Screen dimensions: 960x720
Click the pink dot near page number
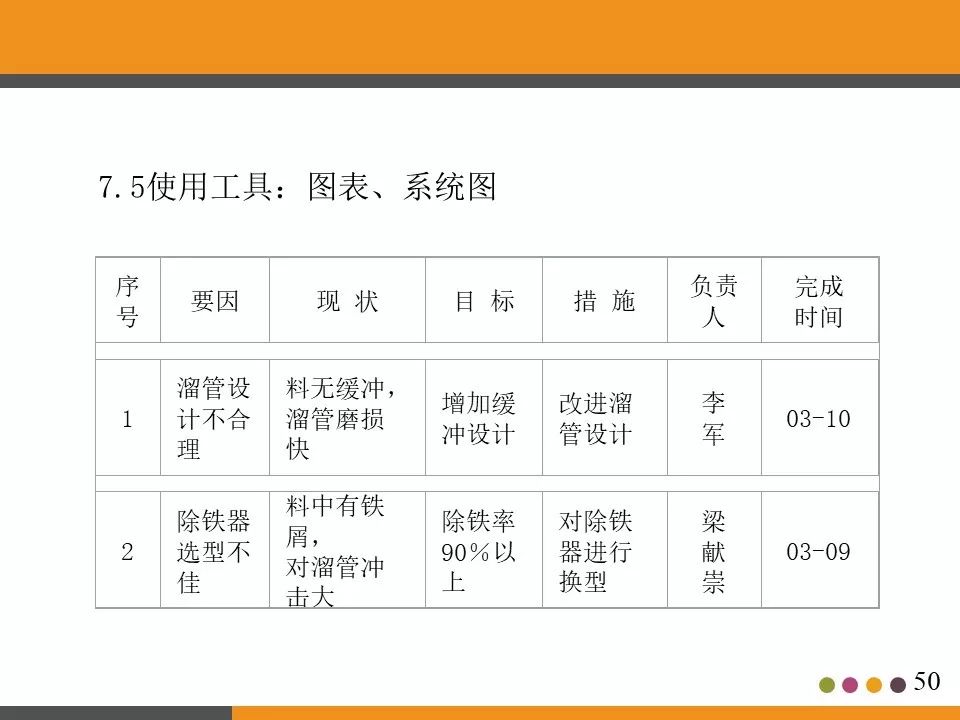tap(849, 685)
